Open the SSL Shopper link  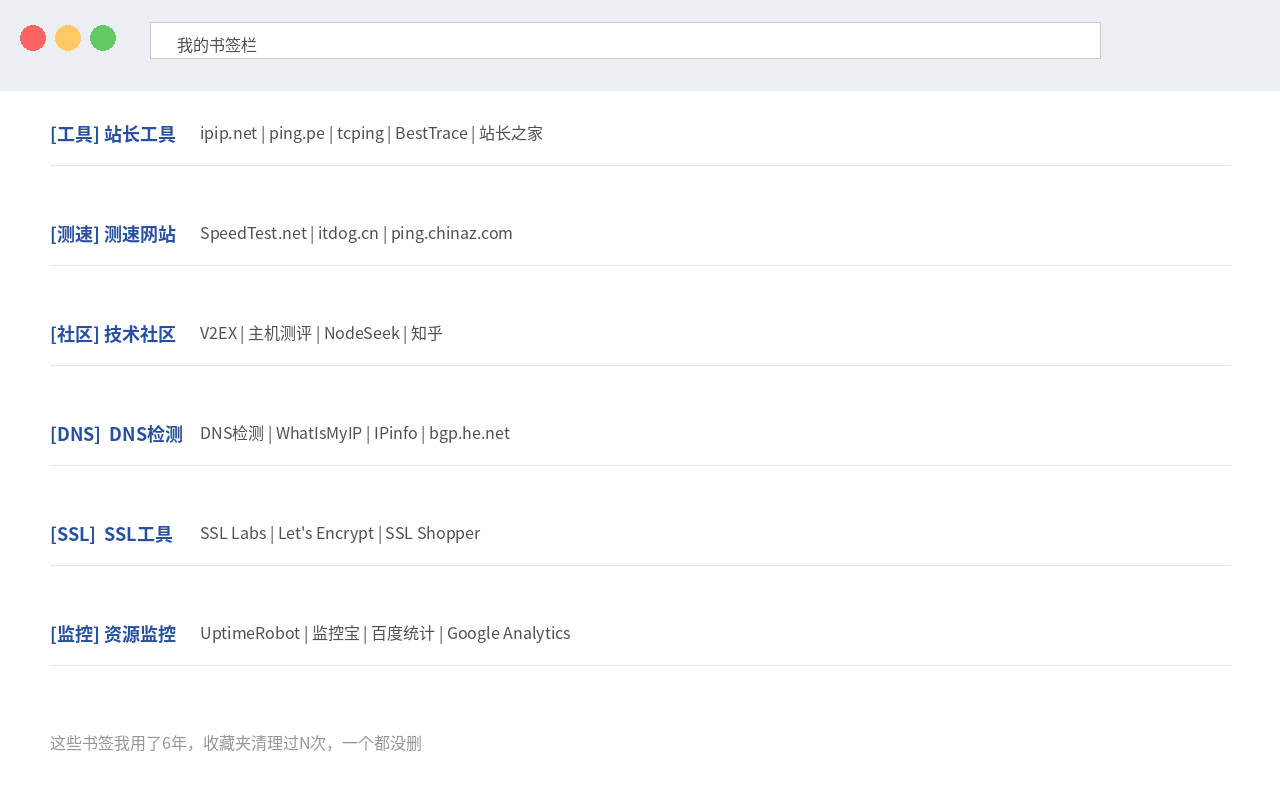point(433,533)
